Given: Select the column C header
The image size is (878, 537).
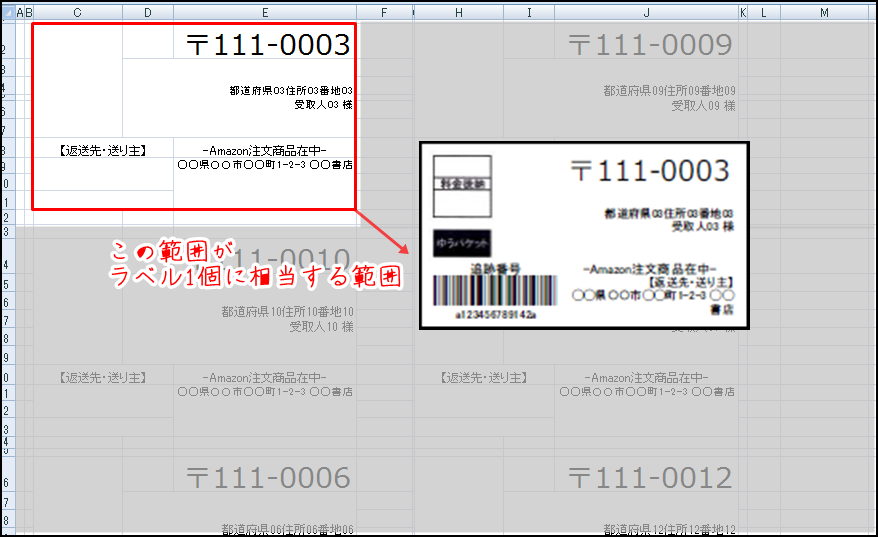Looking at the screenshot, I should click(x=77, y=12).
